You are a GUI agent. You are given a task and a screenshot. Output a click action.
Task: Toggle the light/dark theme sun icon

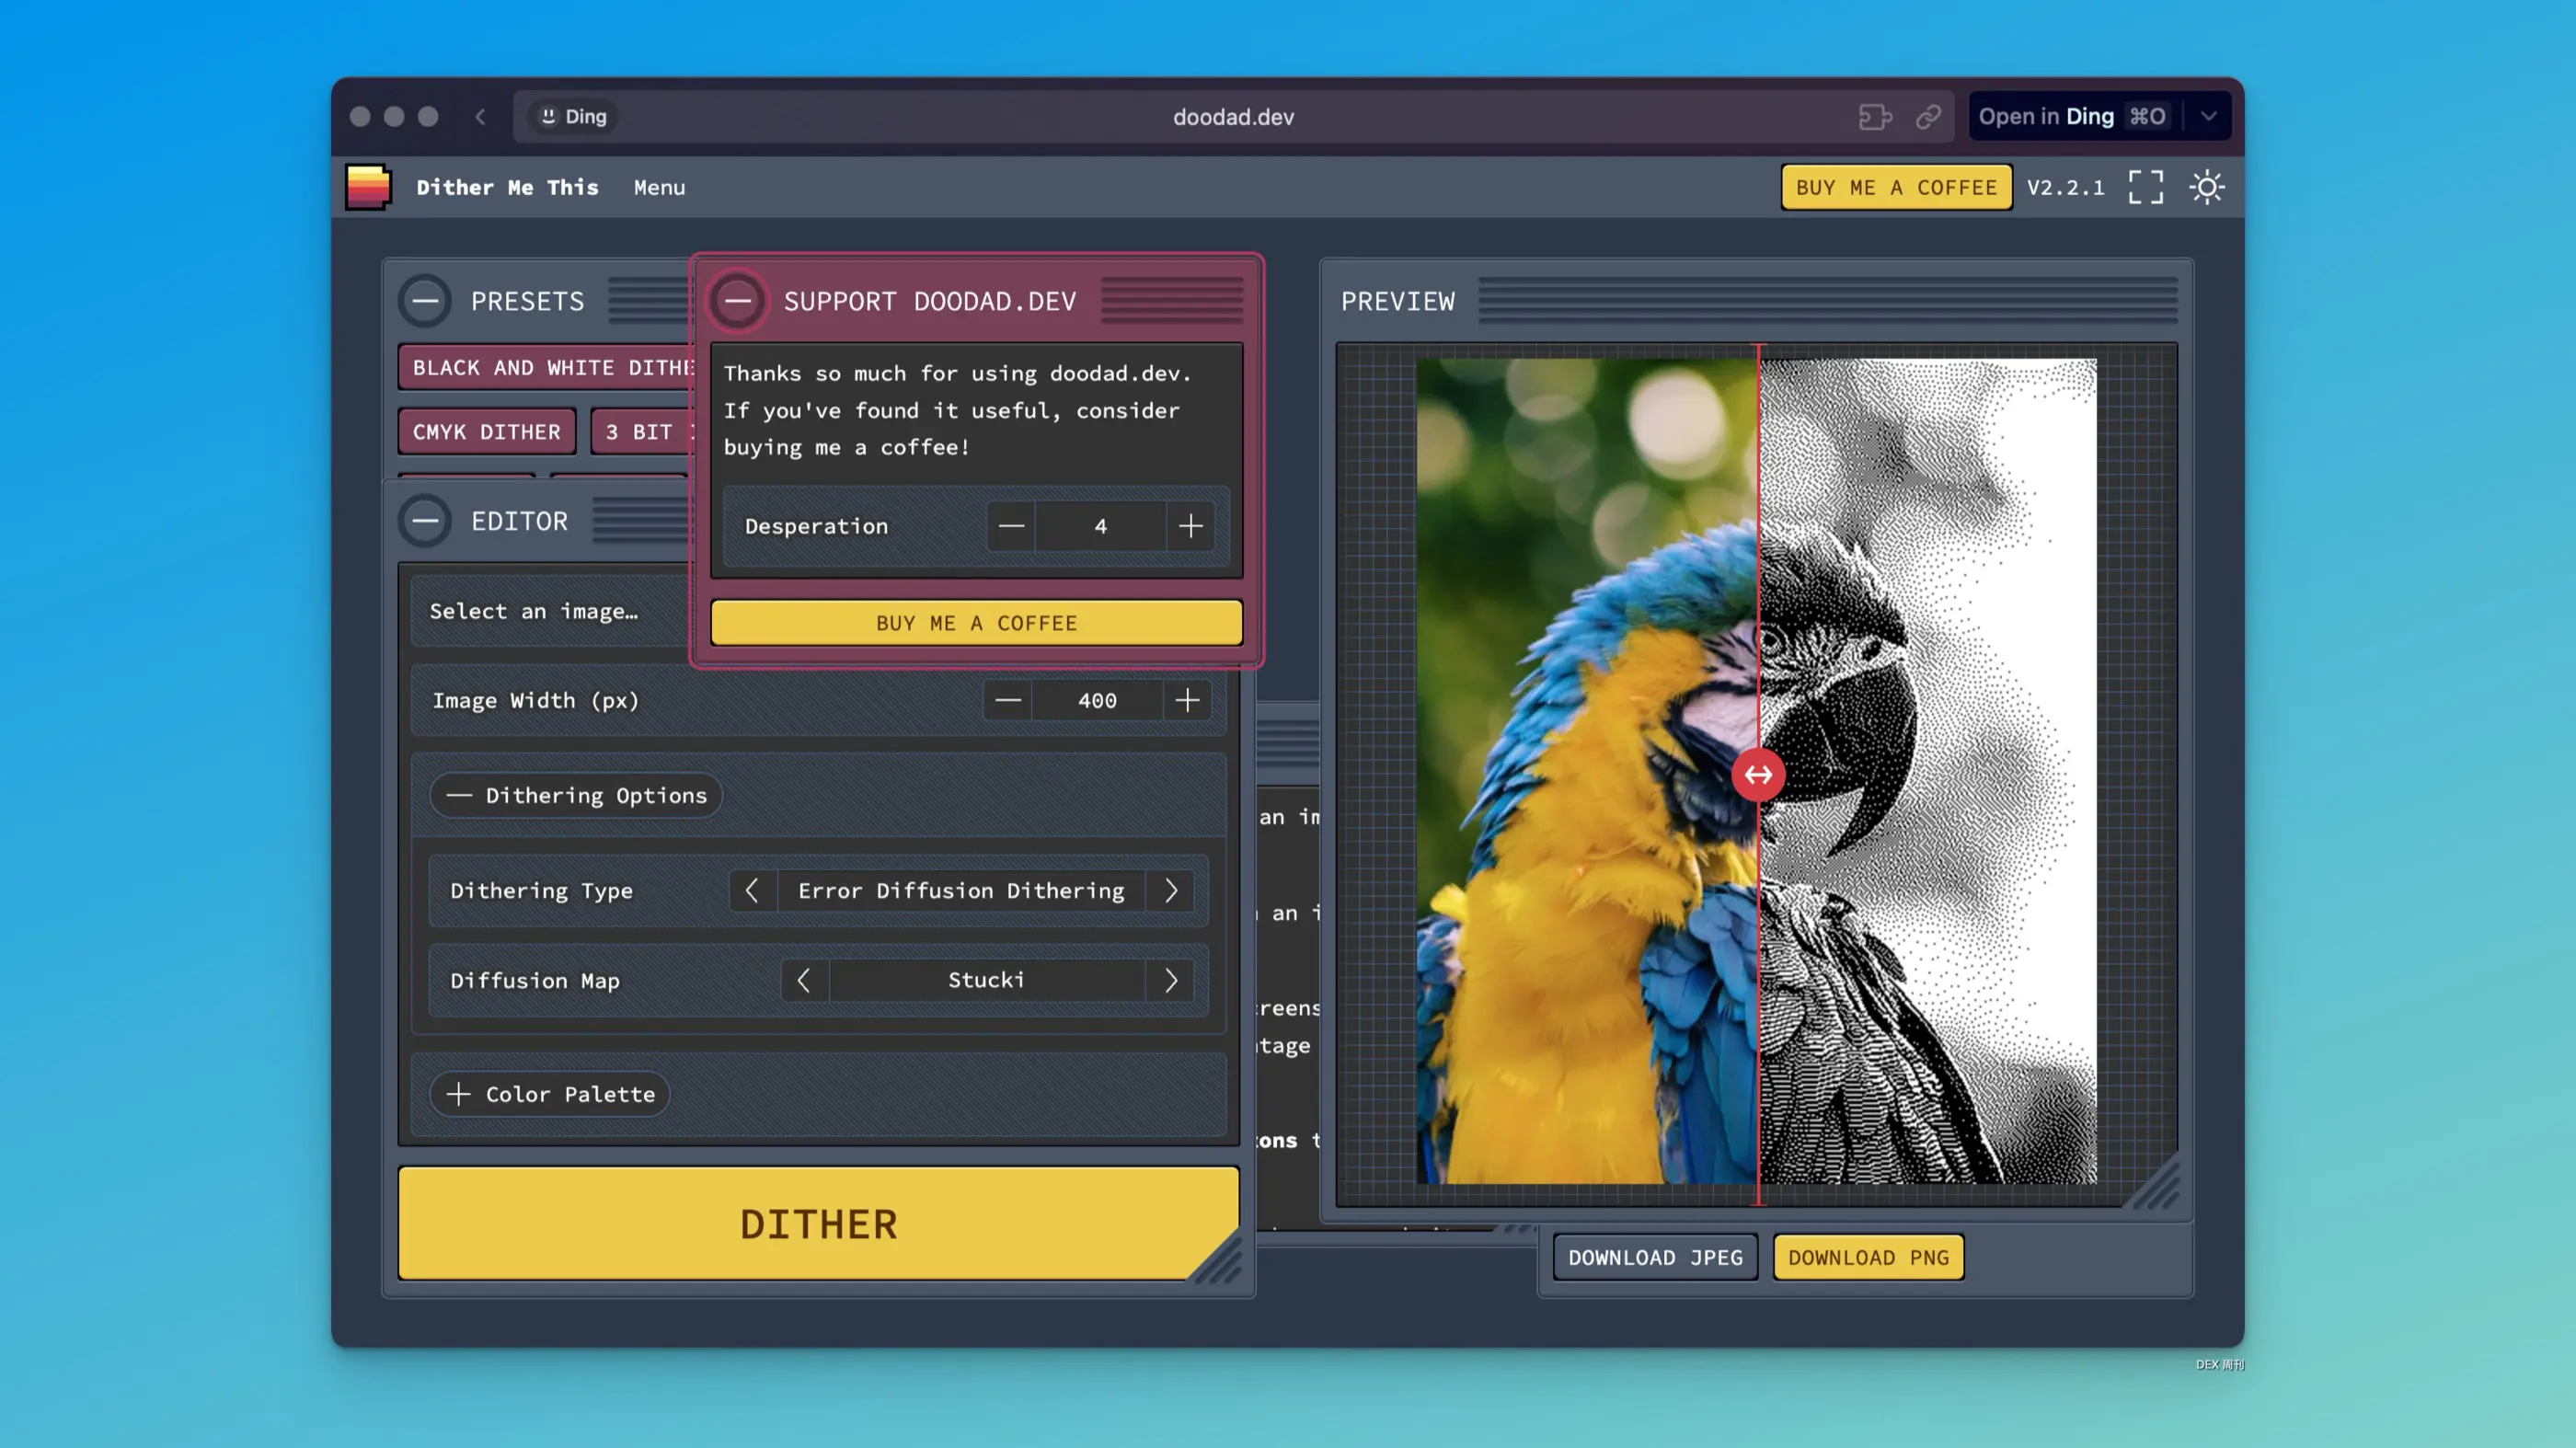(2207, 187)
